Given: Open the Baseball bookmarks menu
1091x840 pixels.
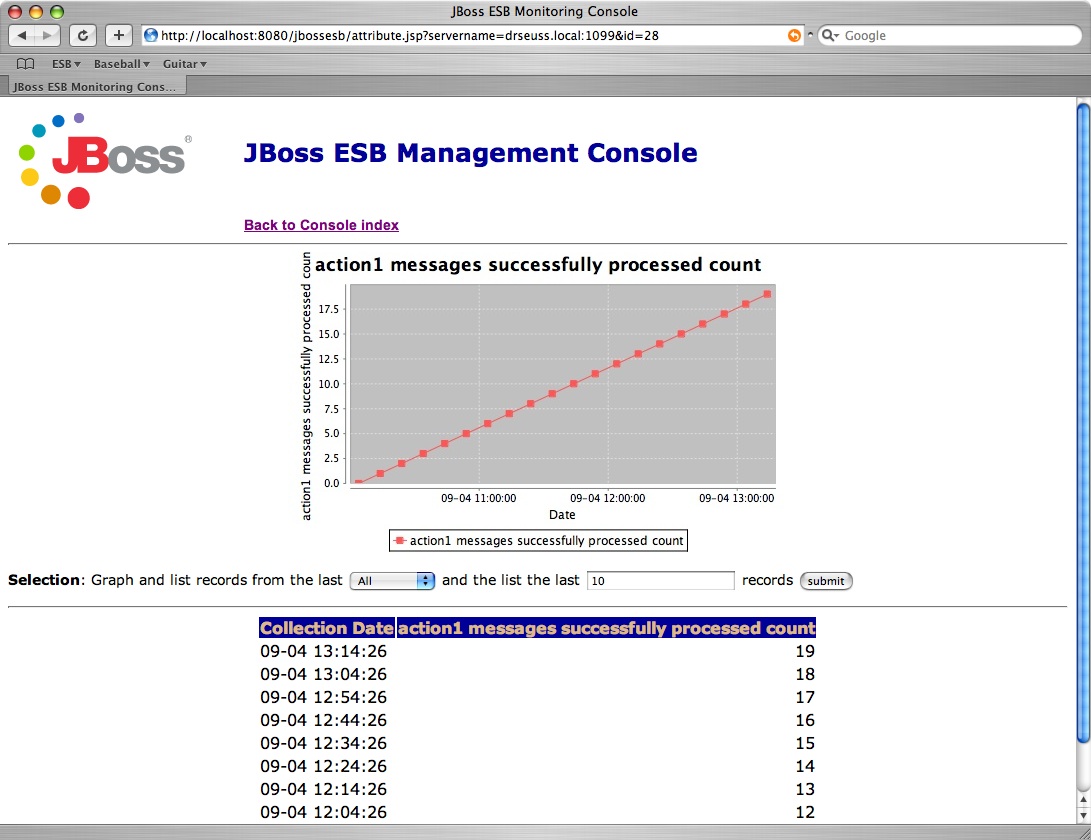Looking at the screenshot, I should click(122, 64).
